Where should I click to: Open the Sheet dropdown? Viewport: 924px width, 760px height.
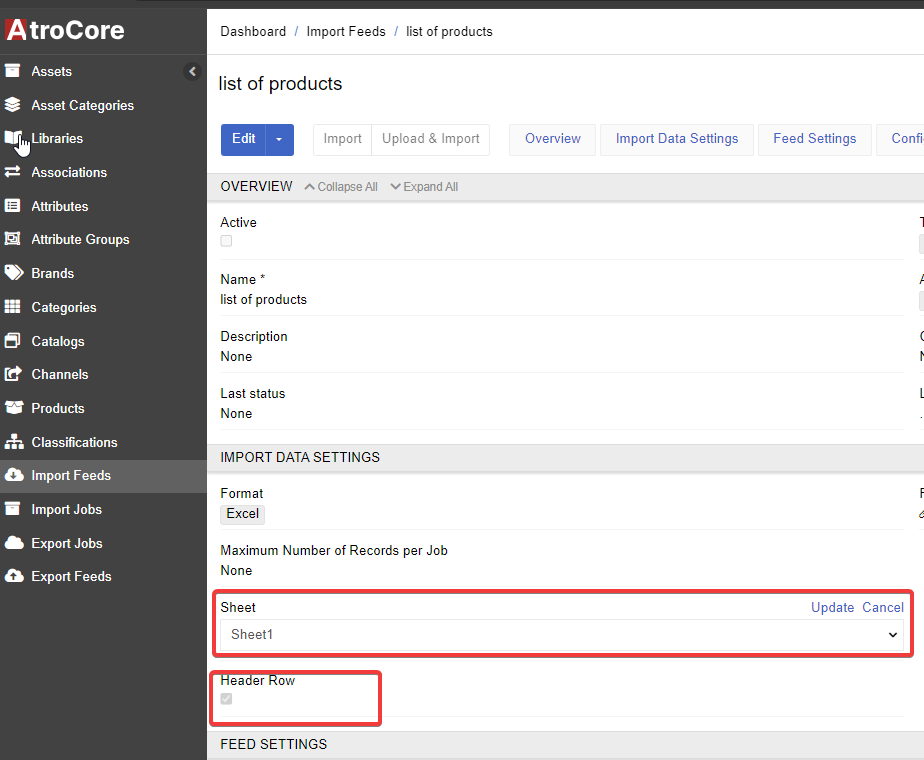(x=561, y=635)
